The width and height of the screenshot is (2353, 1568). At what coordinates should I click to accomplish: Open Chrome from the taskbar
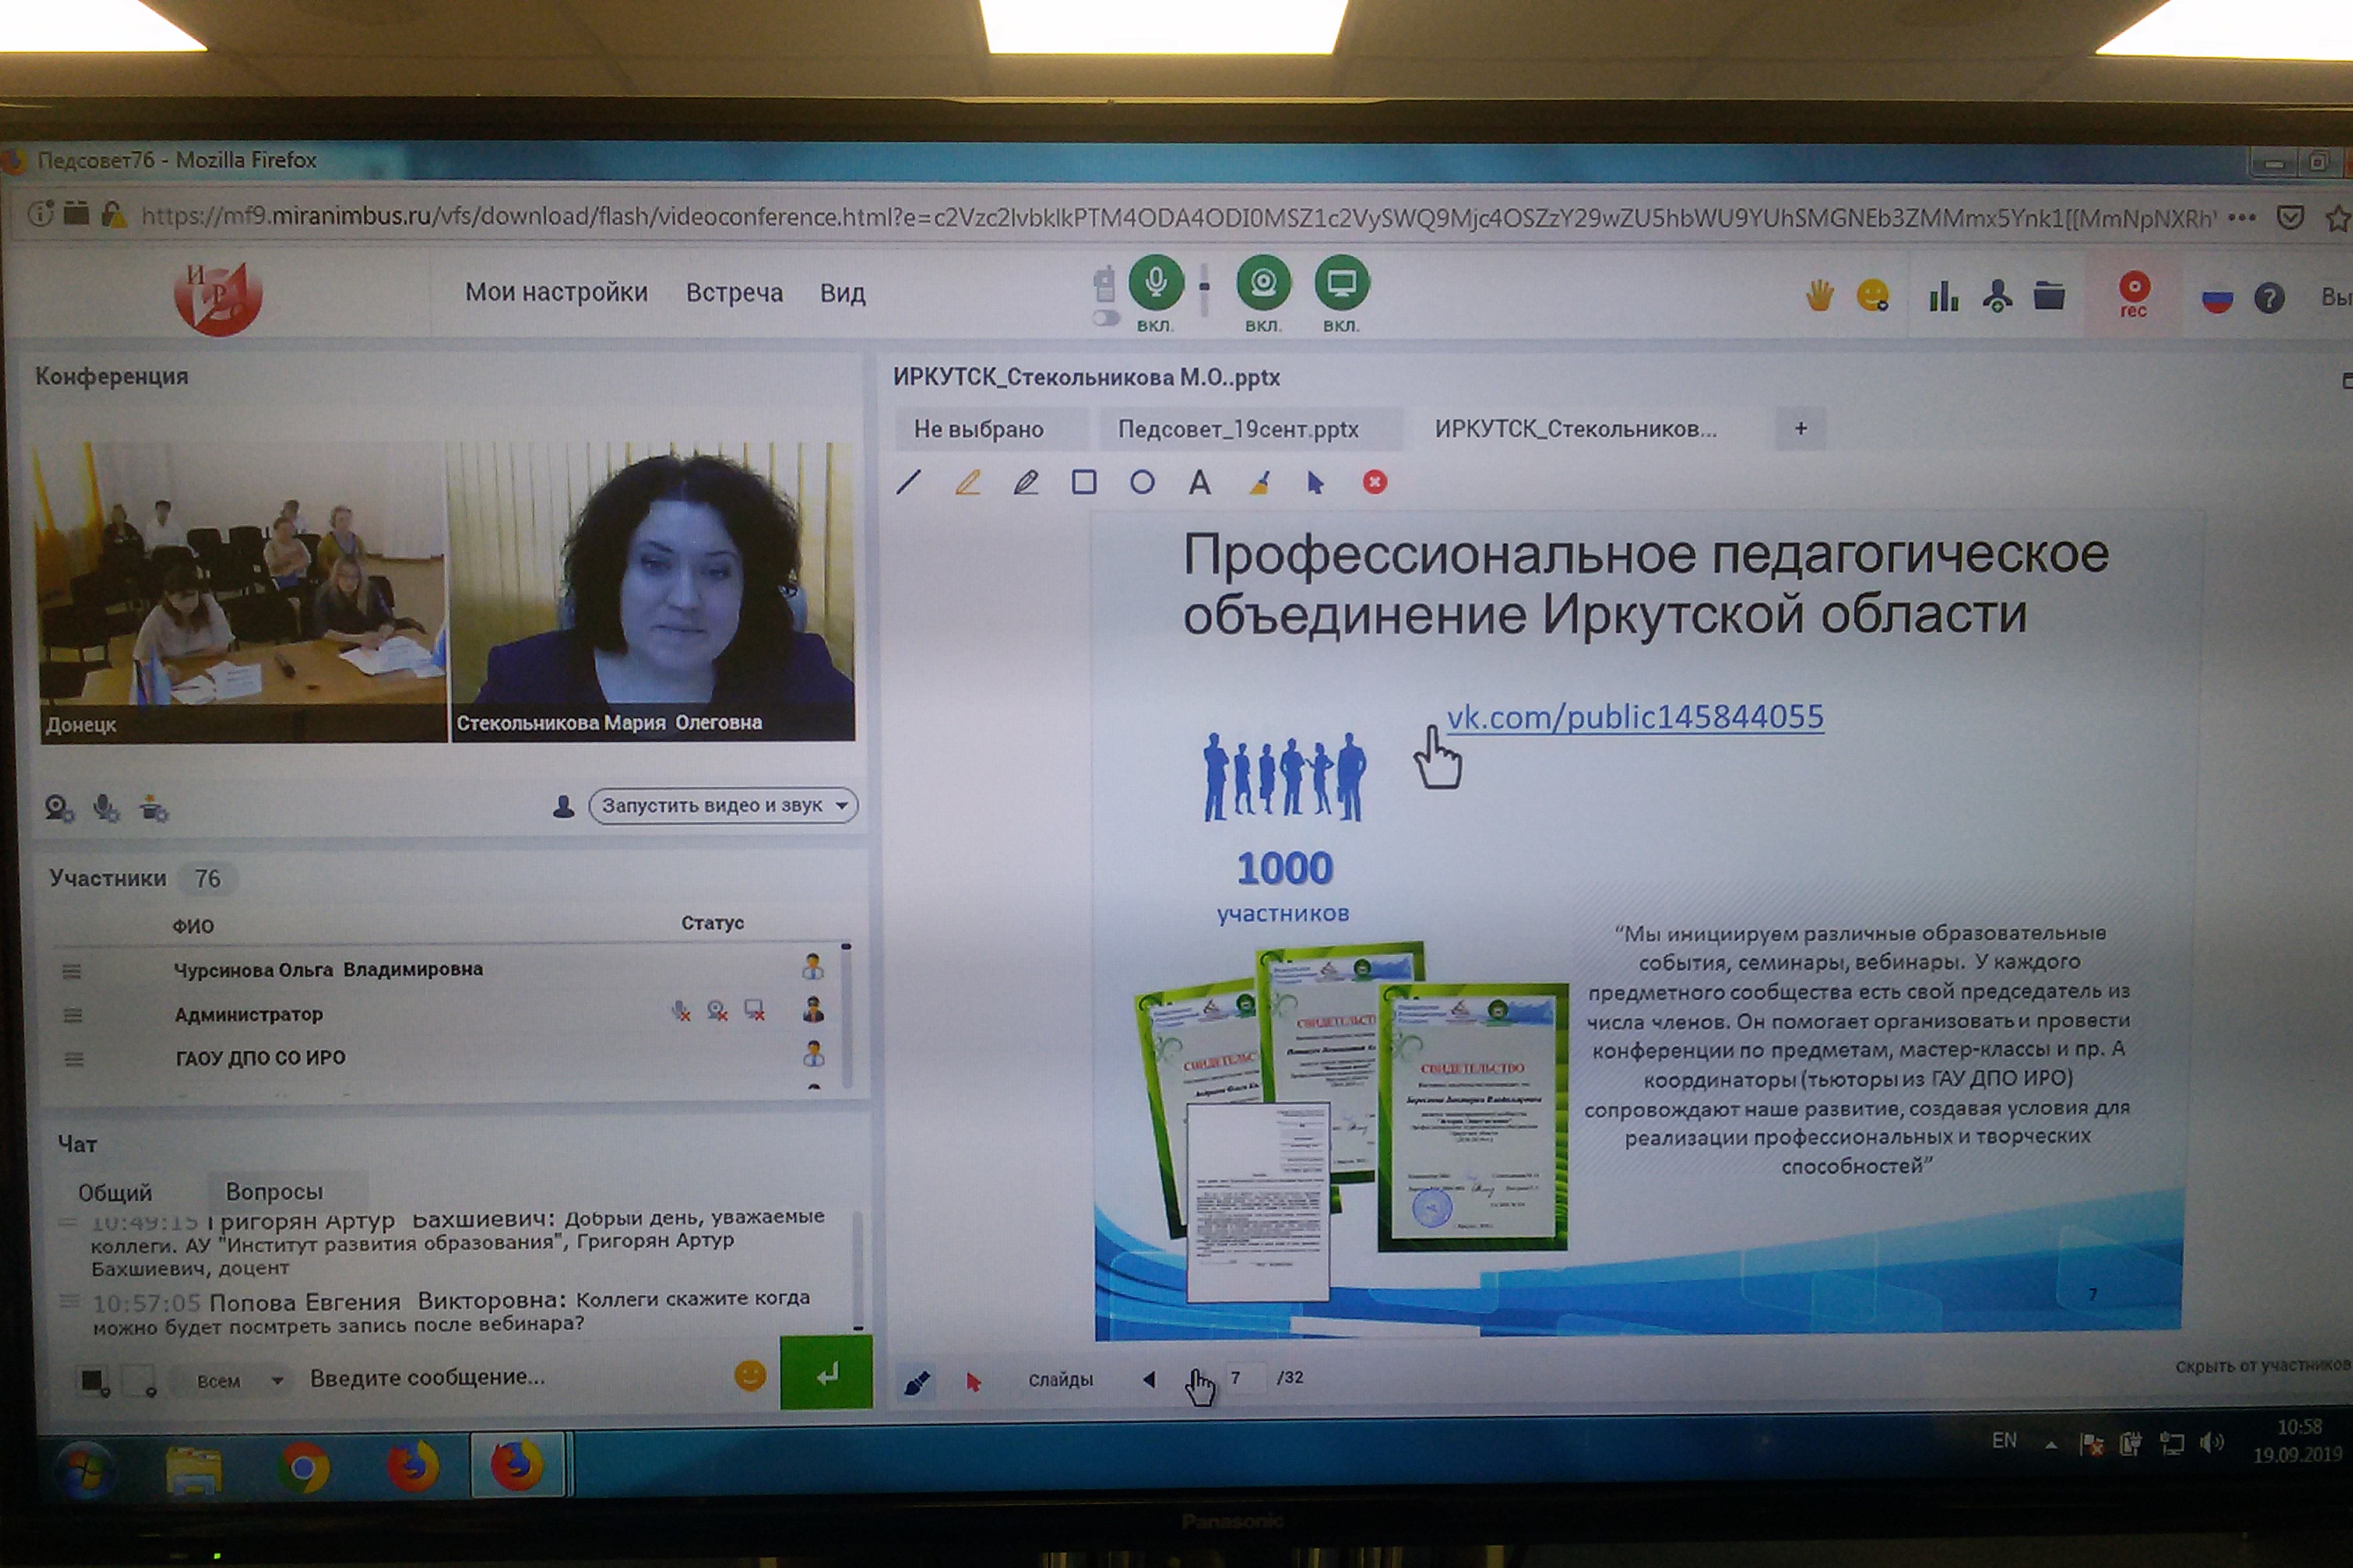click(x=304, y=1468)
